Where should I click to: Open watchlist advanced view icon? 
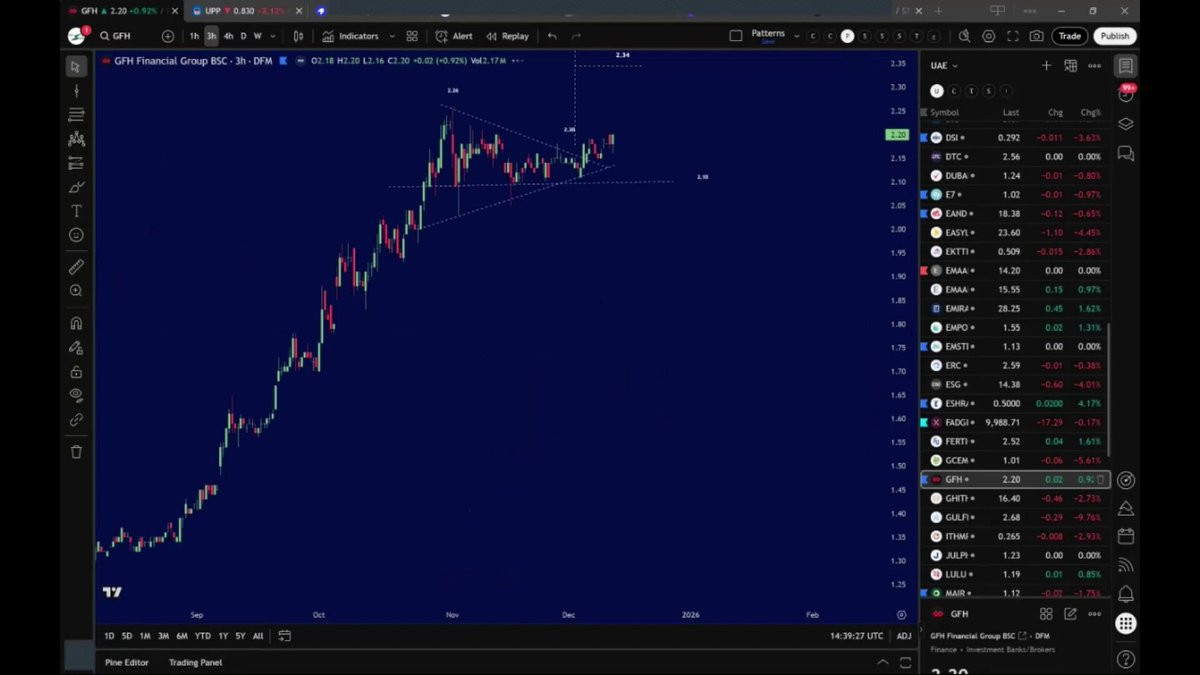click(x=1070, y=66)
